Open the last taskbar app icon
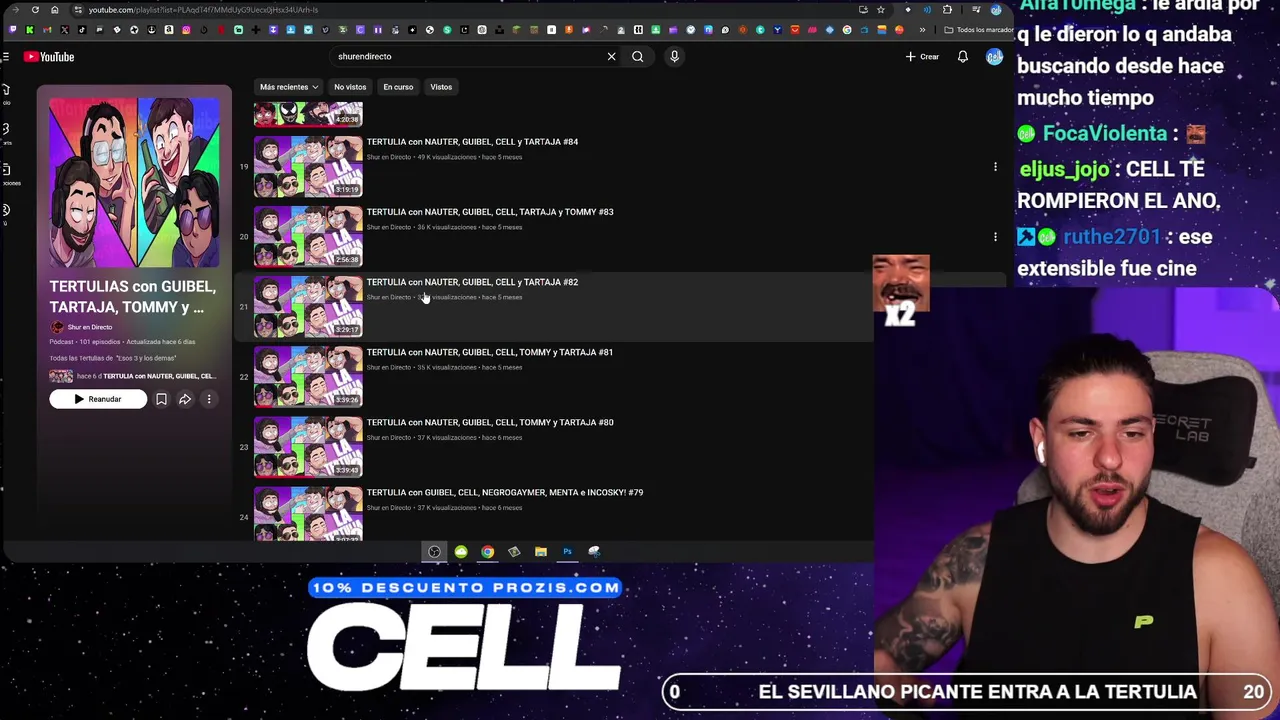This screenshot has height=720, width=1280. pyautogui.click(x=594, y=552)
